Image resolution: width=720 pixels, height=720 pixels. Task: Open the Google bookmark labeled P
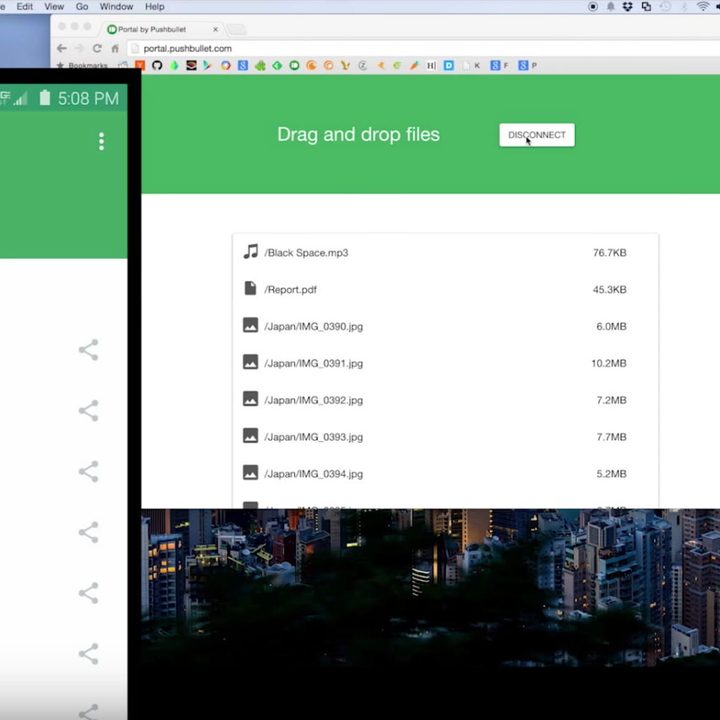[x=527, y=65]
